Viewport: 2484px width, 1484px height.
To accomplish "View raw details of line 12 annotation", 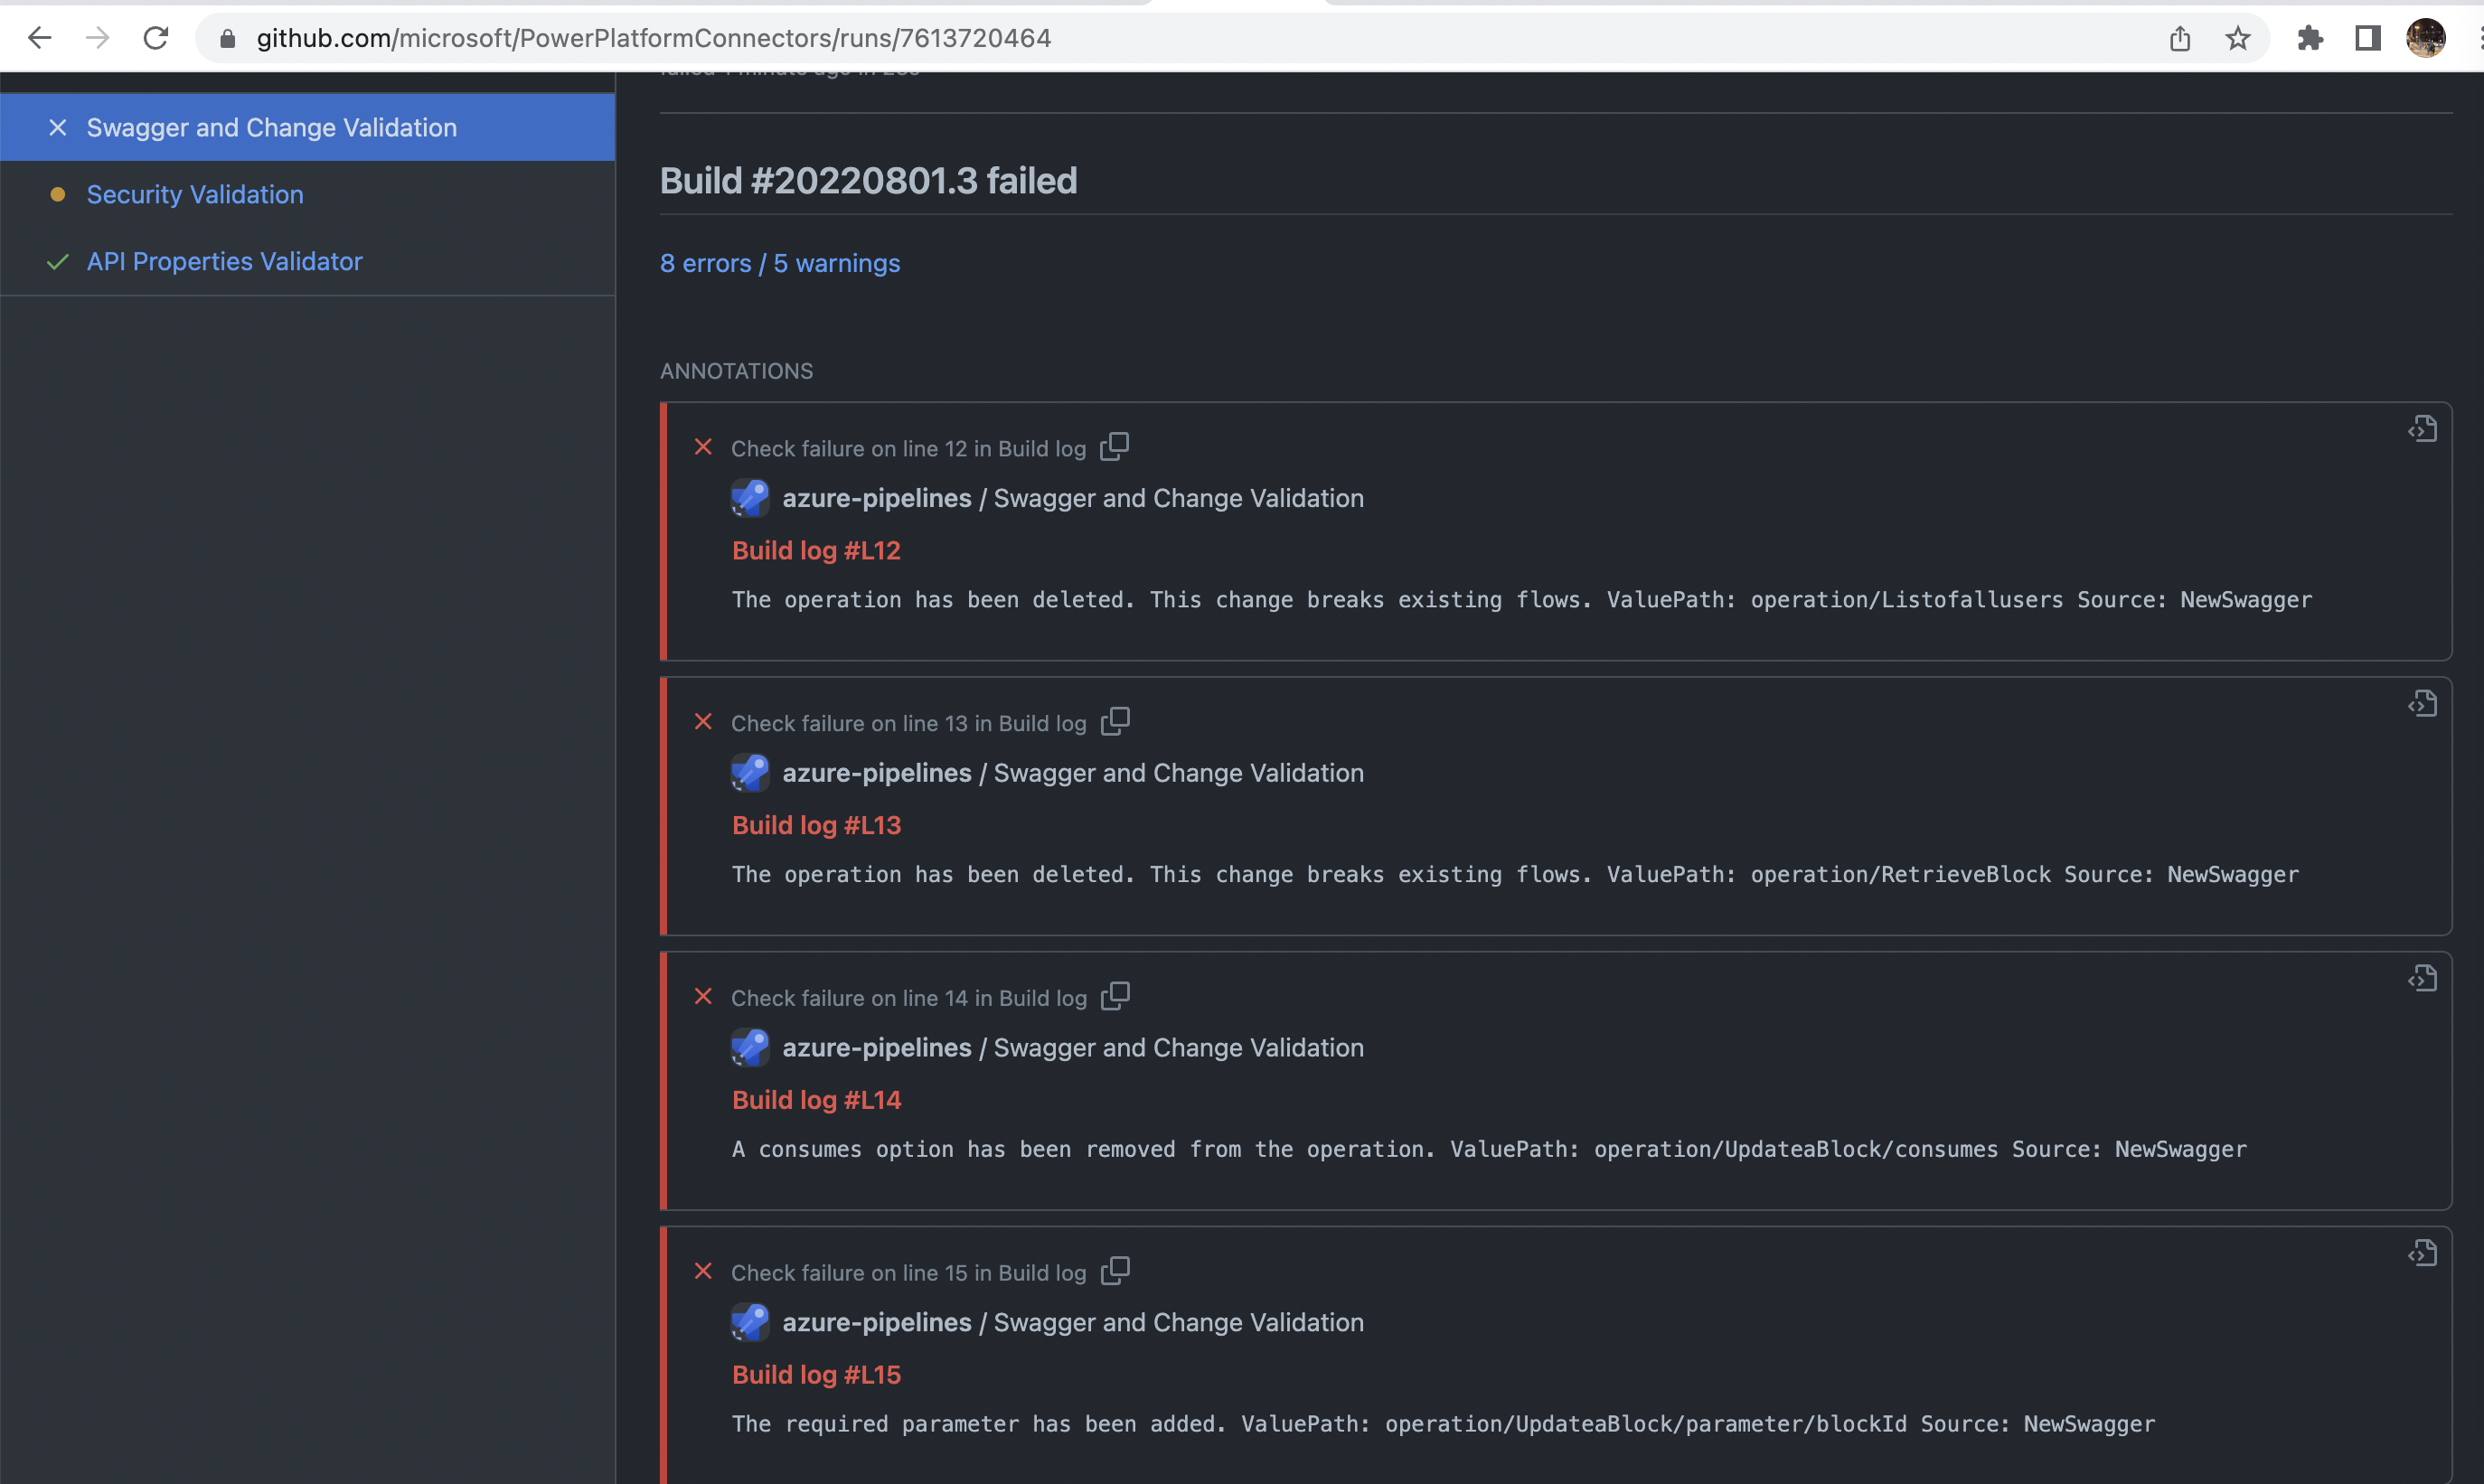I will (2422, 430).
